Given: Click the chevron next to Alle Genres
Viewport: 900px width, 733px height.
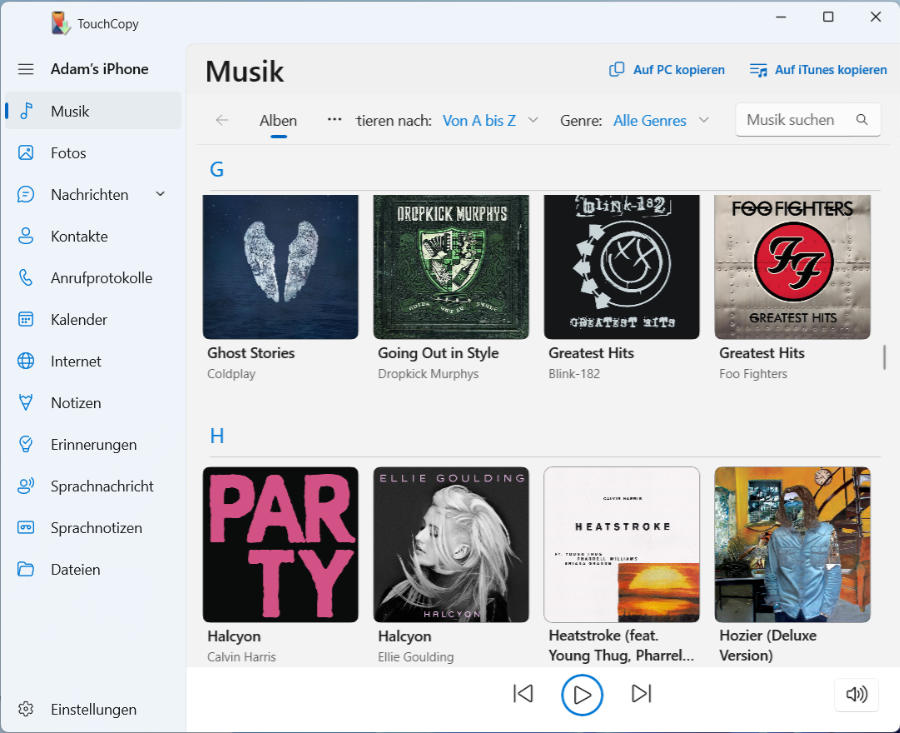Looking at the screenshot, I should [704, 120].
